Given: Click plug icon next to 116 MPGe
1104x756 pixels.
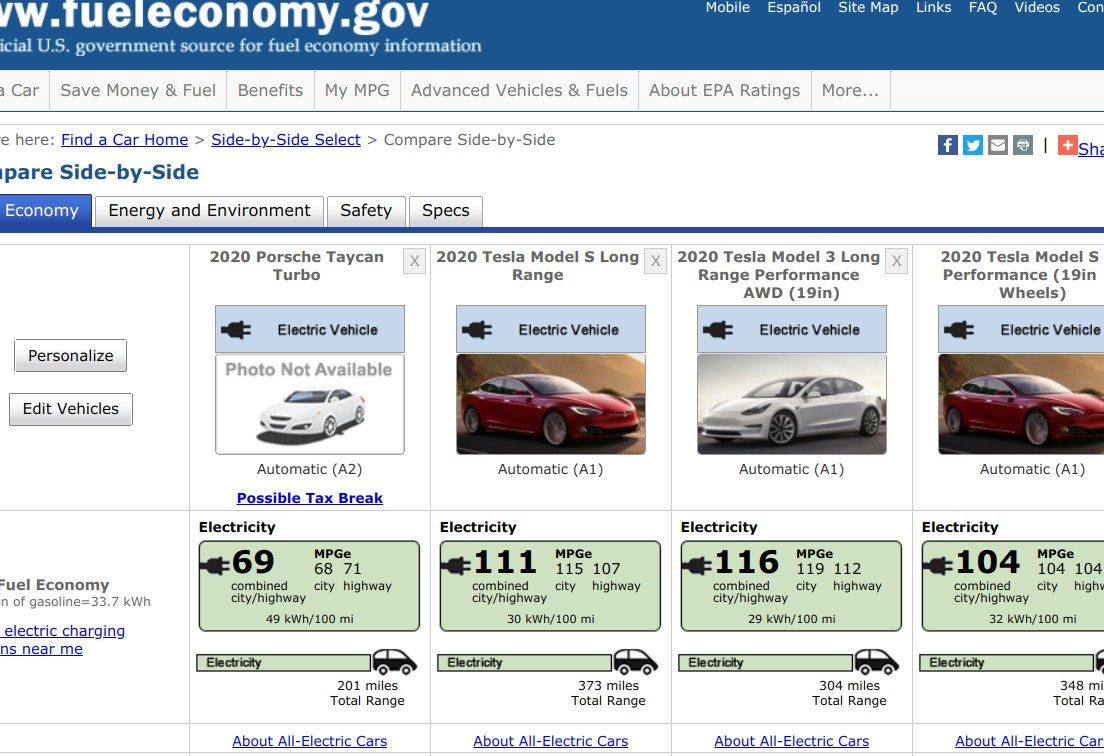Looking at the screenshot, I should [696, 565].
